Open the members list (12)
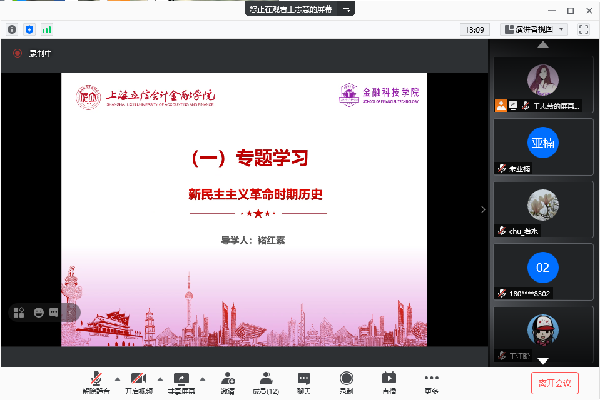Viewport: 600px width, 400px height. point(265,381)
